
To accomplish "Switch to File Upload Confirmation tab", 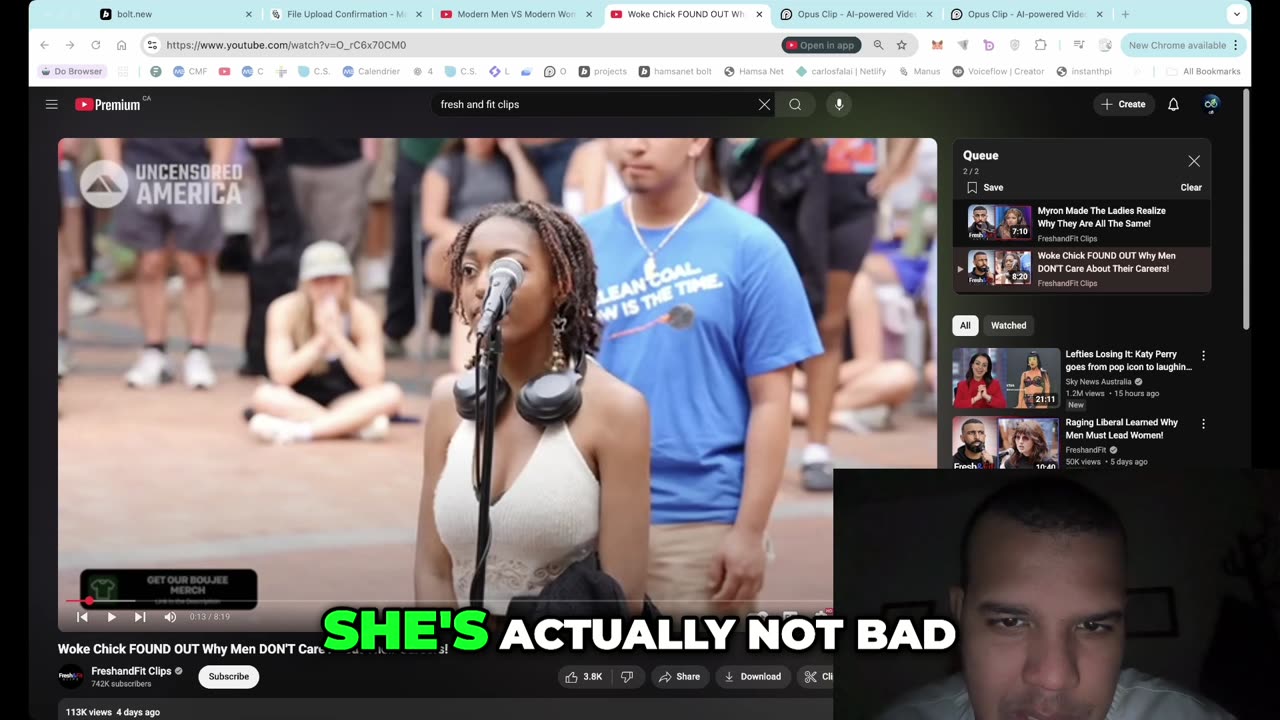I will point(347,14).
